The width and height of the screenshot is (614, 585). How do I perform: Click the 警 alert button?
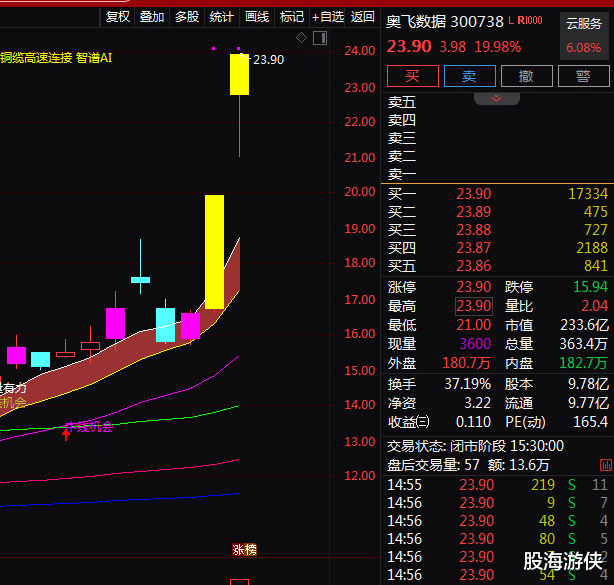[x=583, y=76]
